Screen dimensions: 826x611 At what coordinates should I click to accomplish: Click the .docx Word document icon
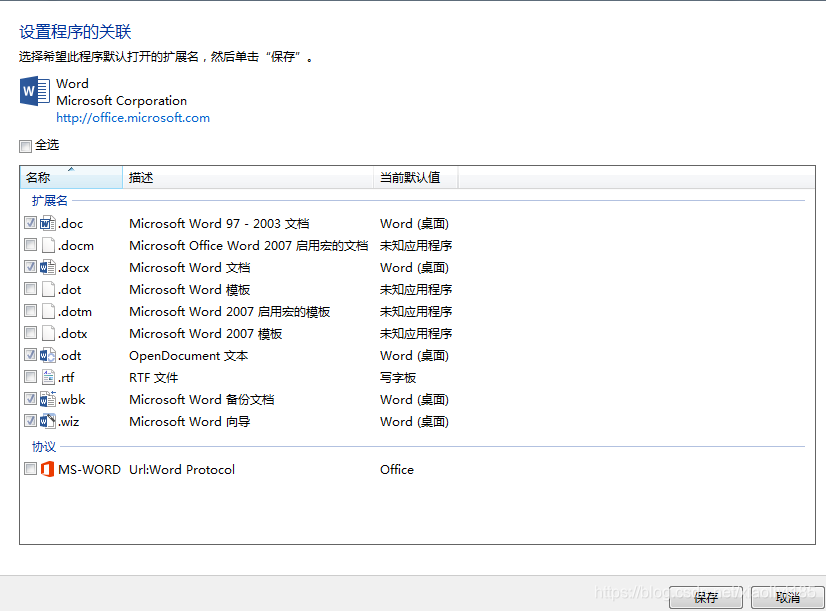click(x=47, y=268)
